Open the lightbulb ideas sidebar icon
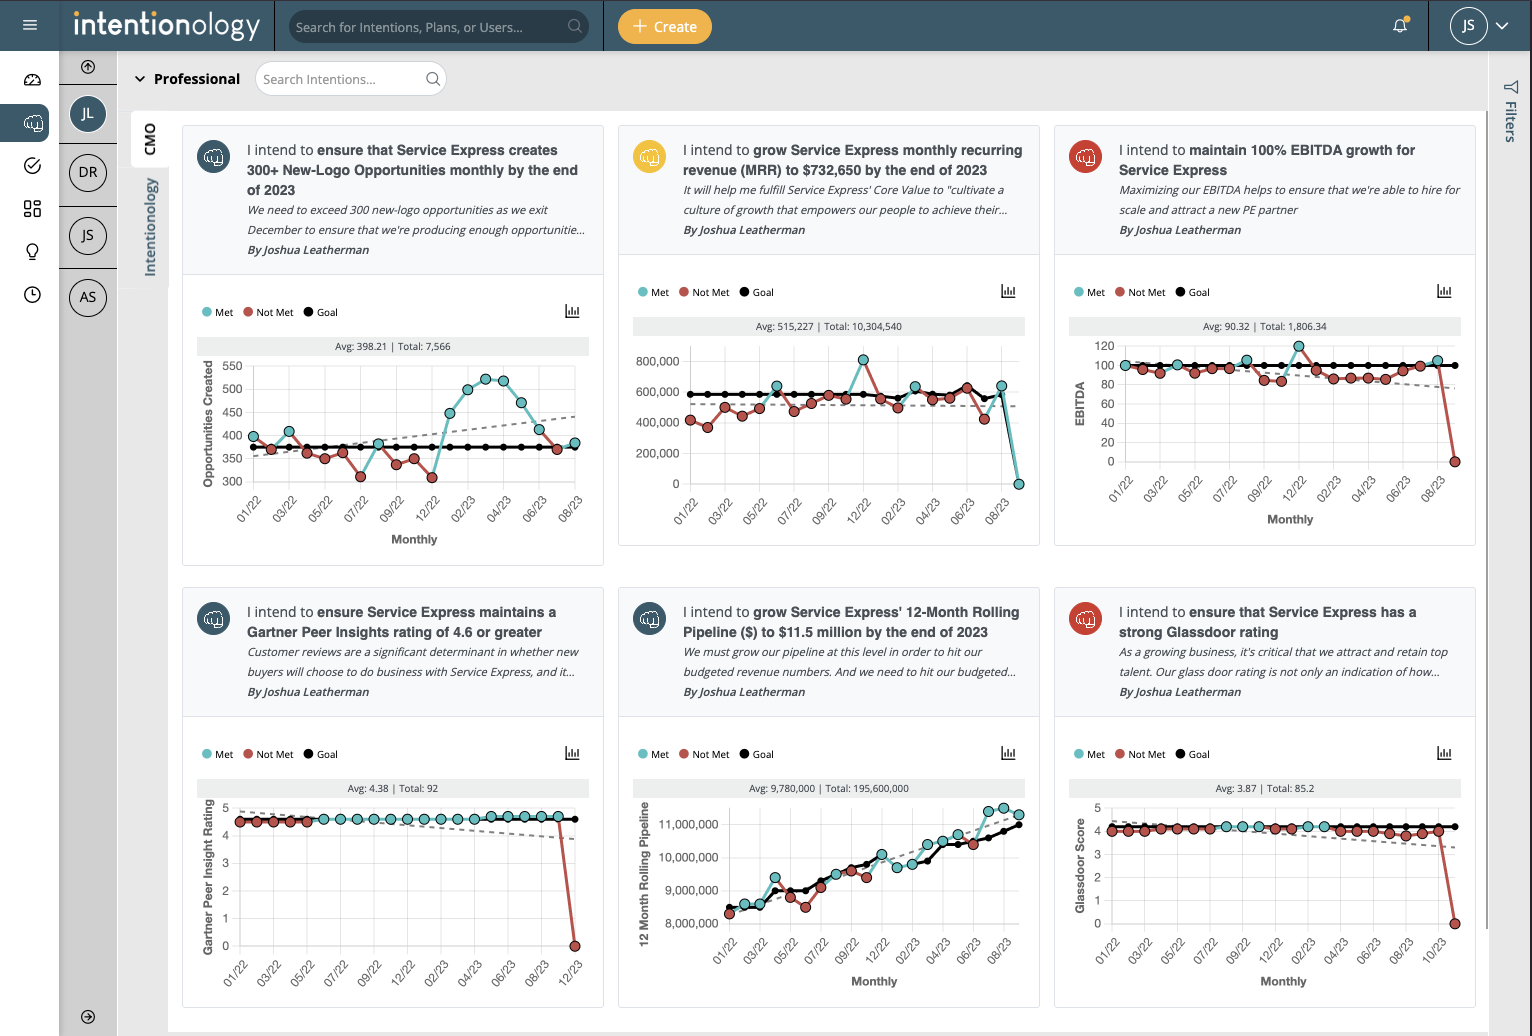The height and width of the screenshot is (1036, 1532). 32,251
